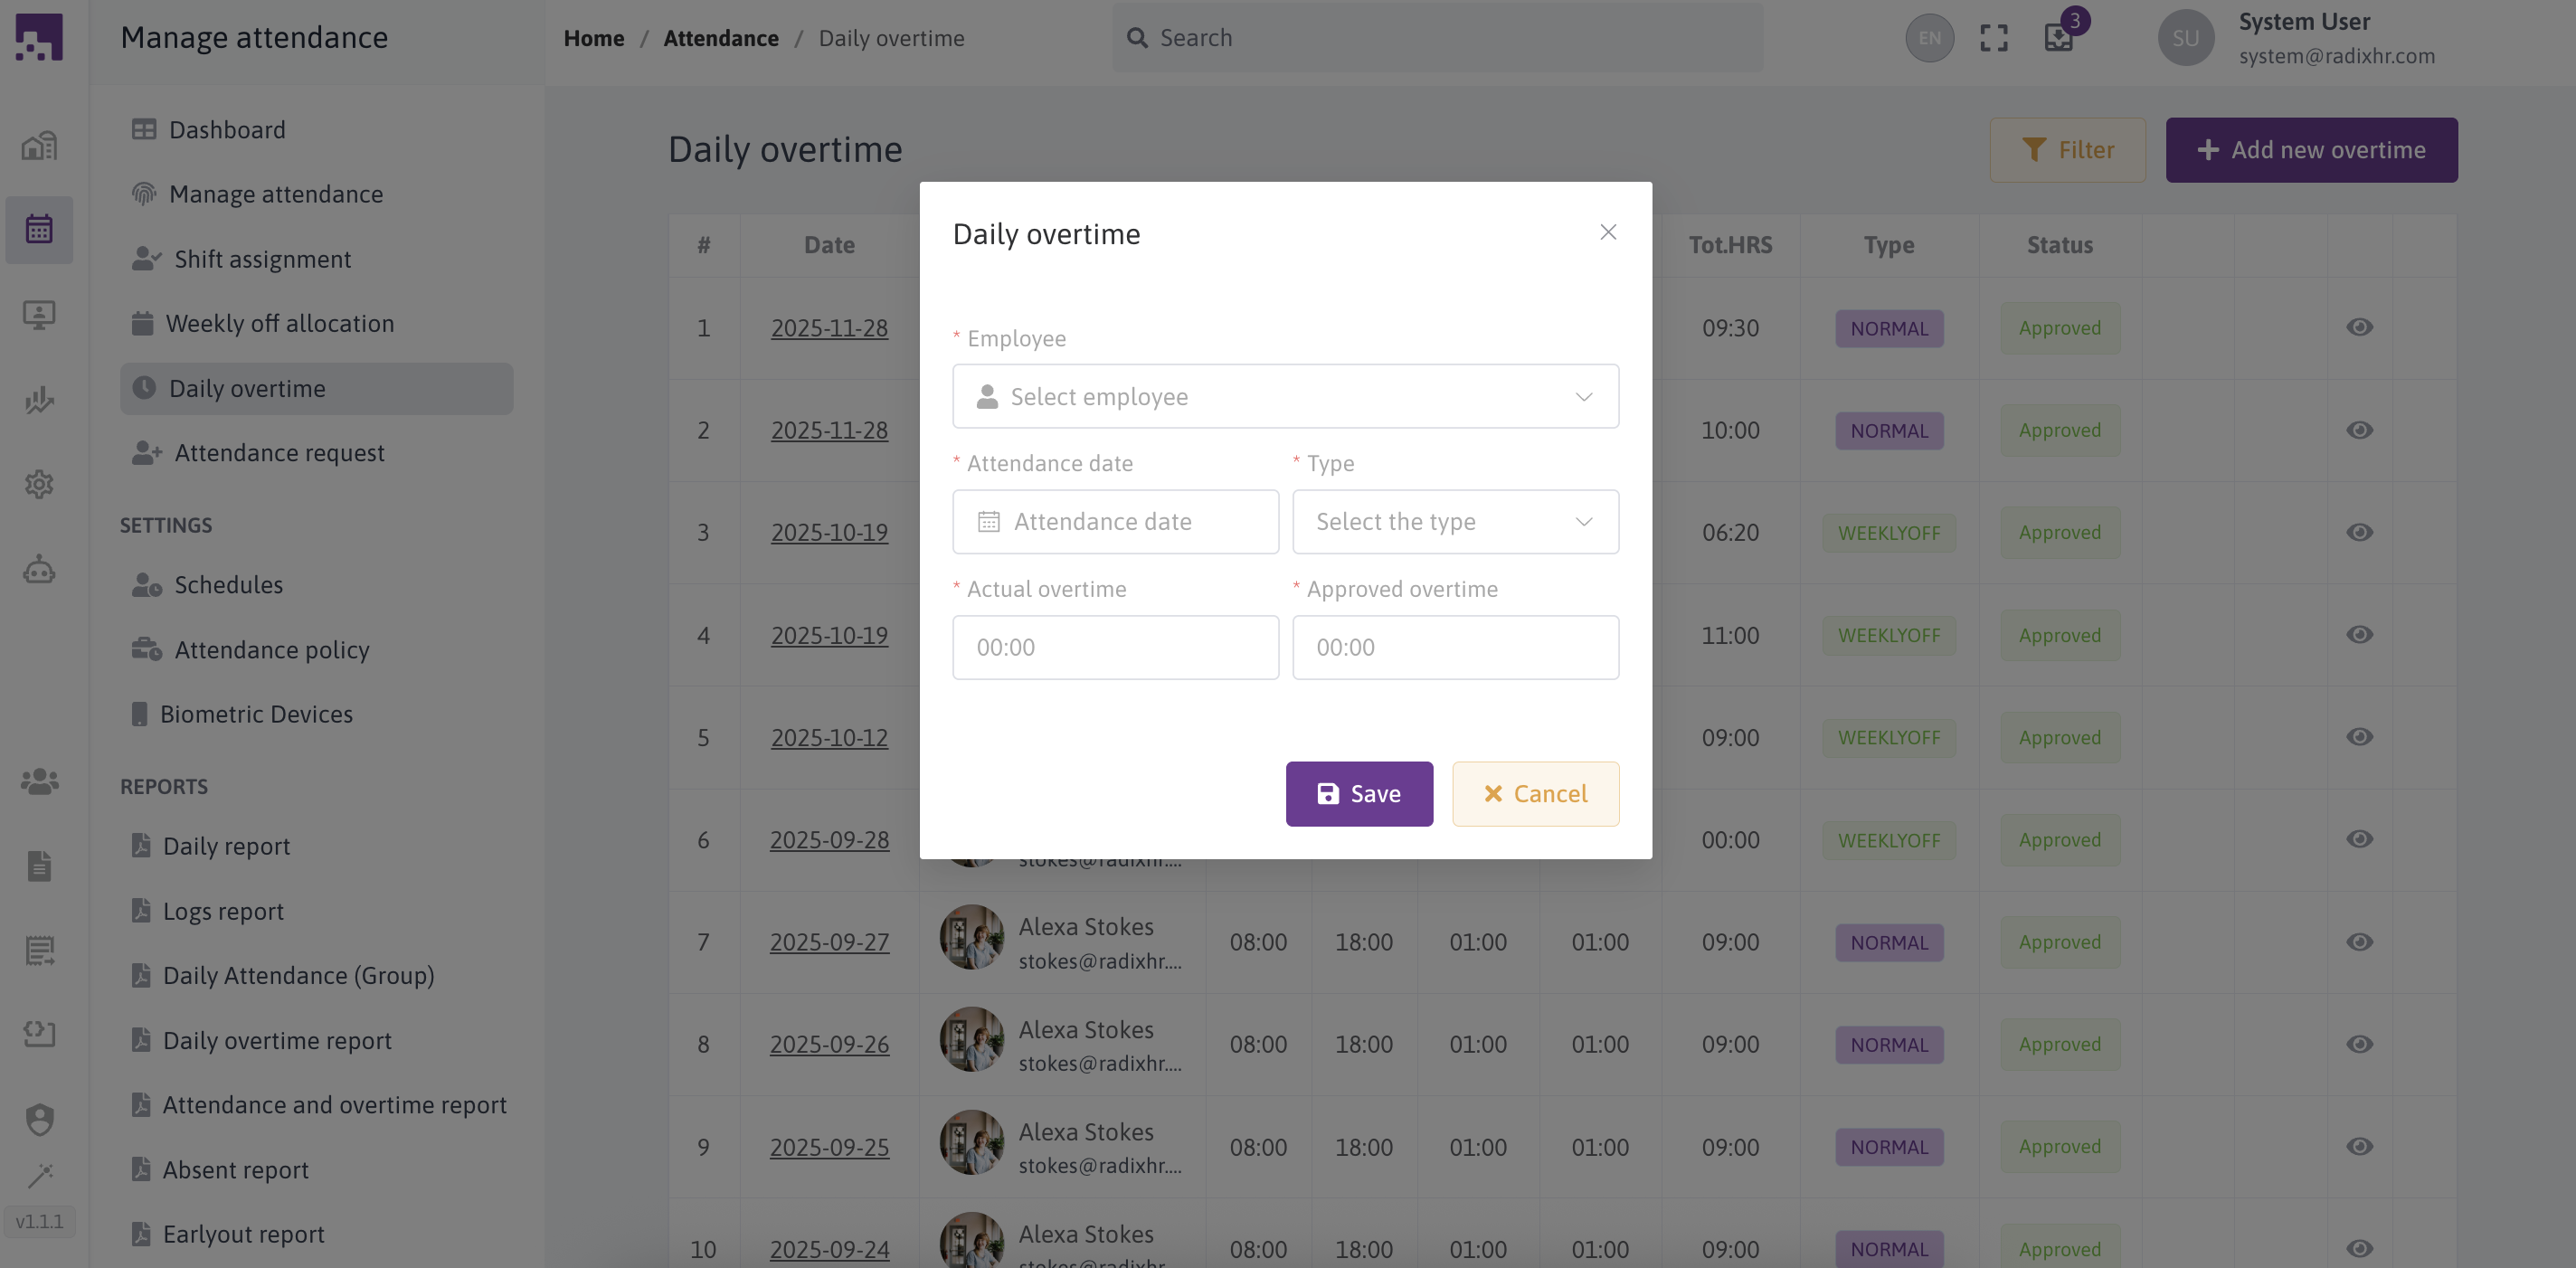Click the gear settings icon in left rail
Image resolution: width=2576 pixels, height=1268 pixels.
(x=39, y=484)
